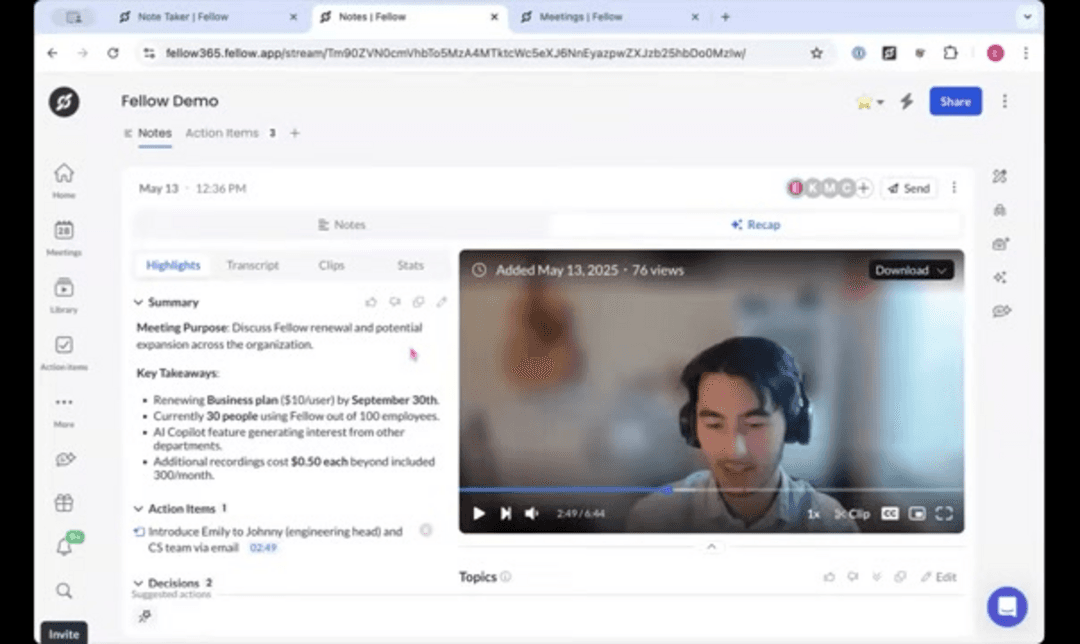Open the Action Items tab
The image size is (1080, 644).
(x=222, y=132)
